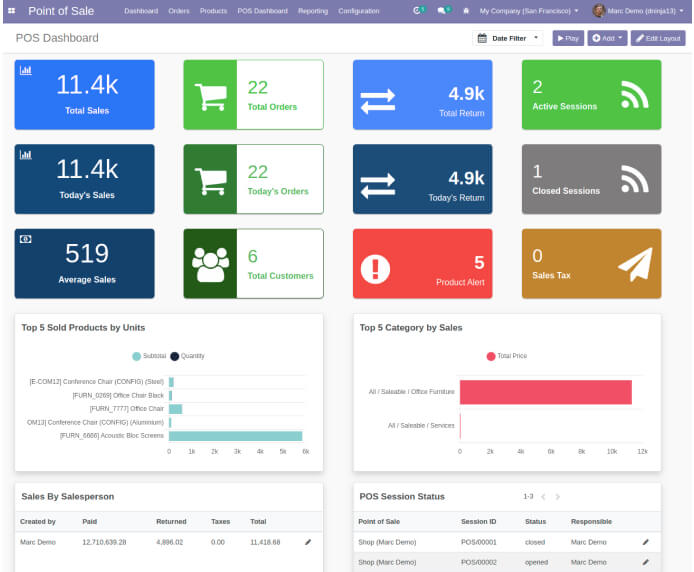The height and width of the screenshot is (572, 694).
Task: Click the edit pencil for POS/00001 session
Action: 645,541
